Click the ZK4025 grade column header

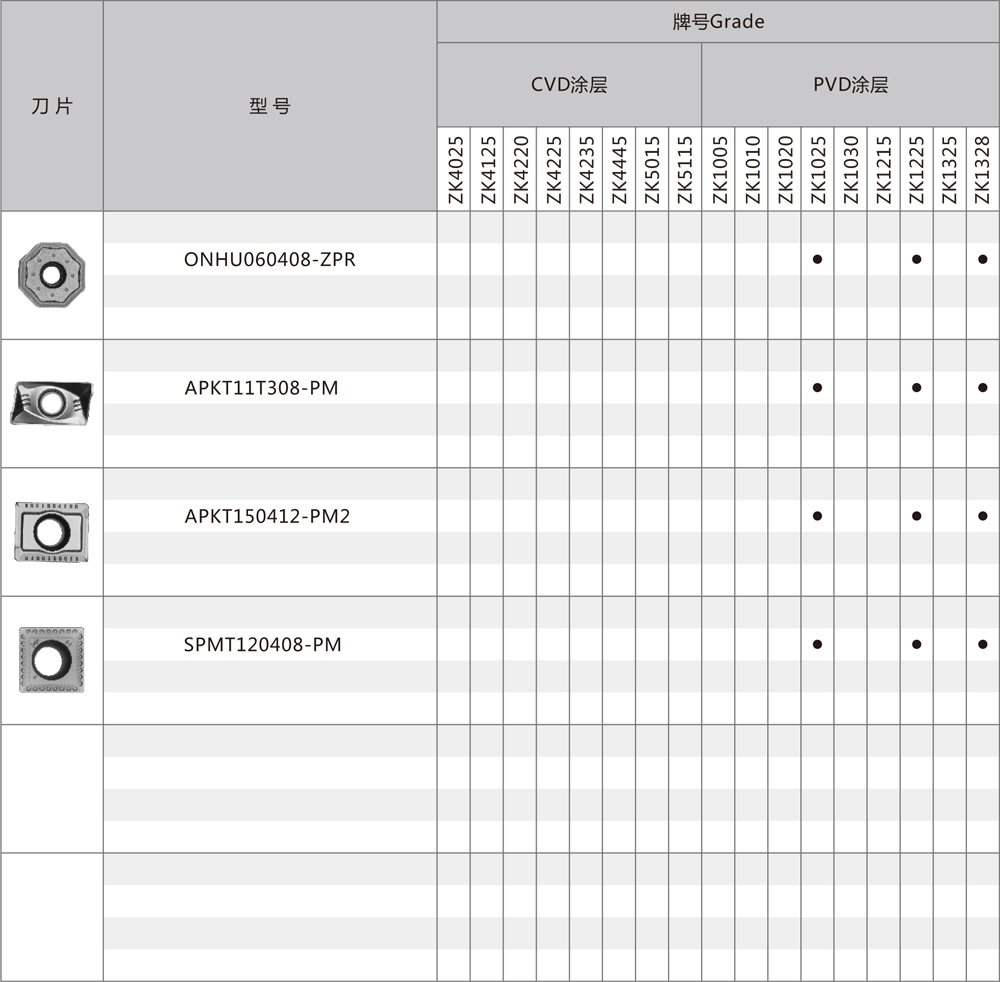(454, 170)
